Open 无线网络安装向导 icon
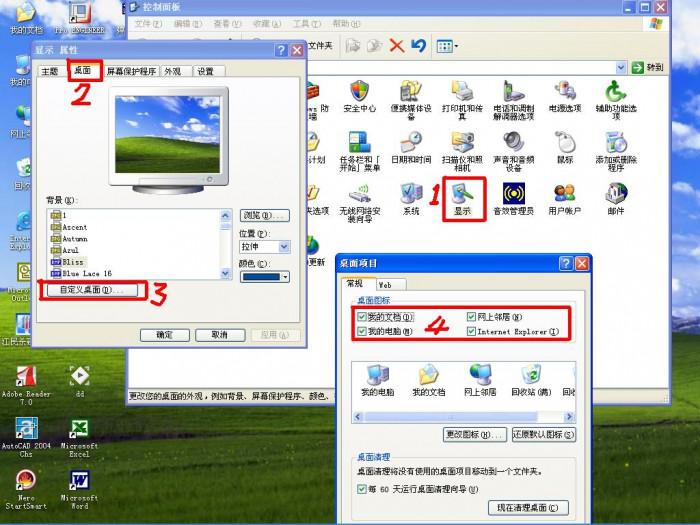 (359, 203)
